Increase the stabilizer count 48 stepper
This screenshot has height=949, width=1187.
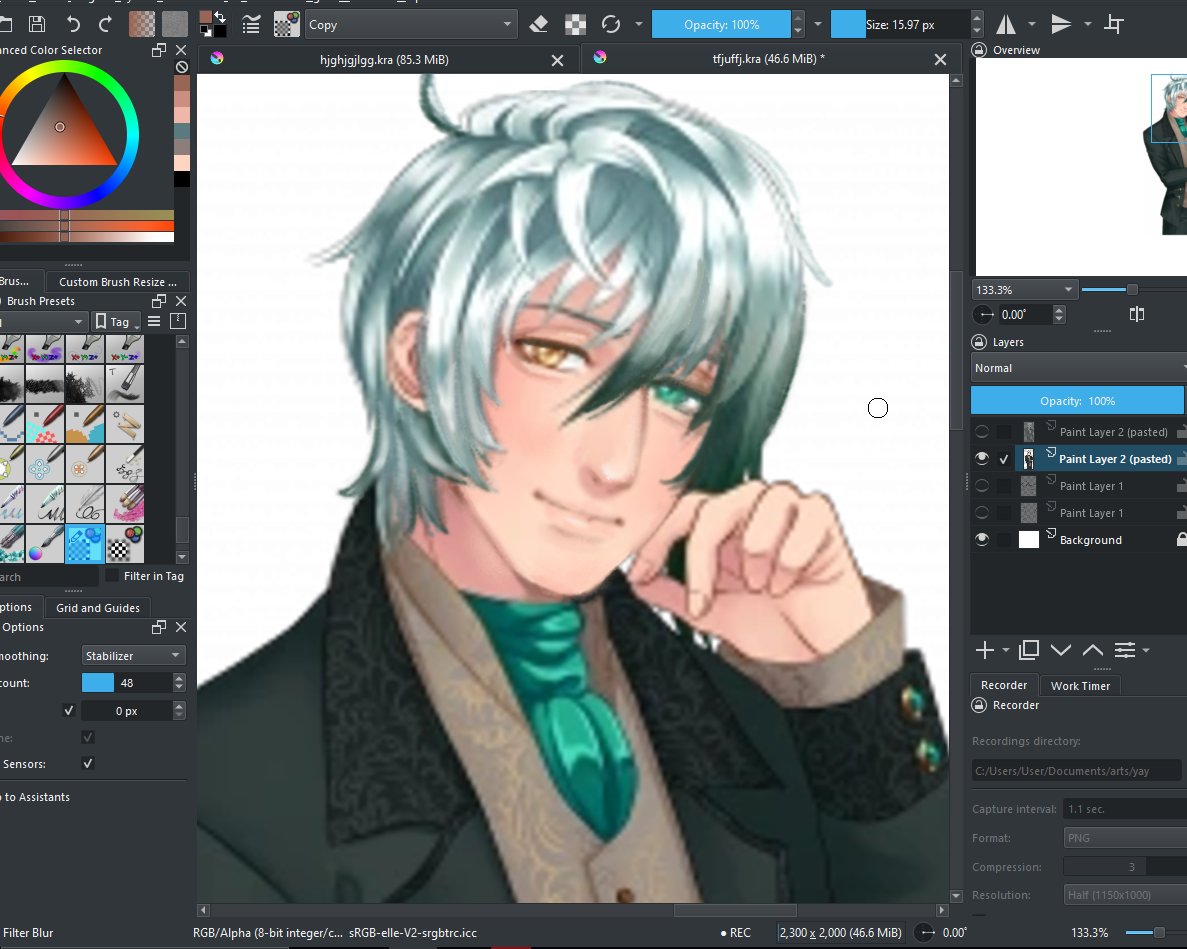179,678
